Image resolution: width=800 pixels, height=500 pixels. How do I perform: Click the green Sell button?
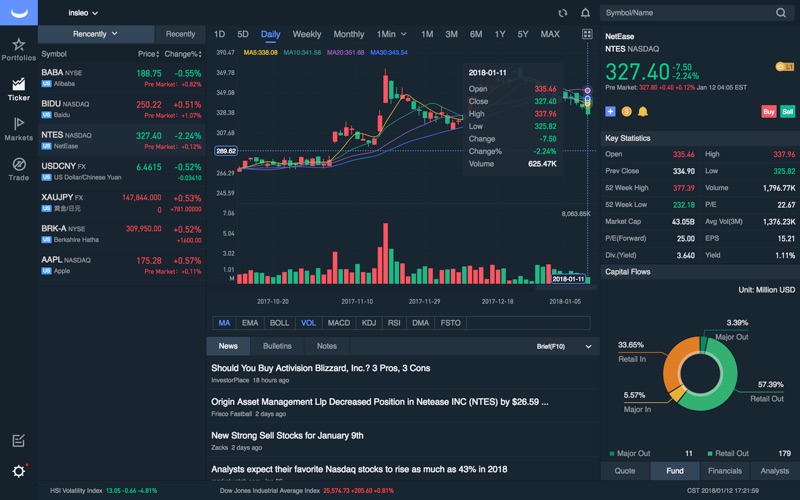tap(787, 112)
